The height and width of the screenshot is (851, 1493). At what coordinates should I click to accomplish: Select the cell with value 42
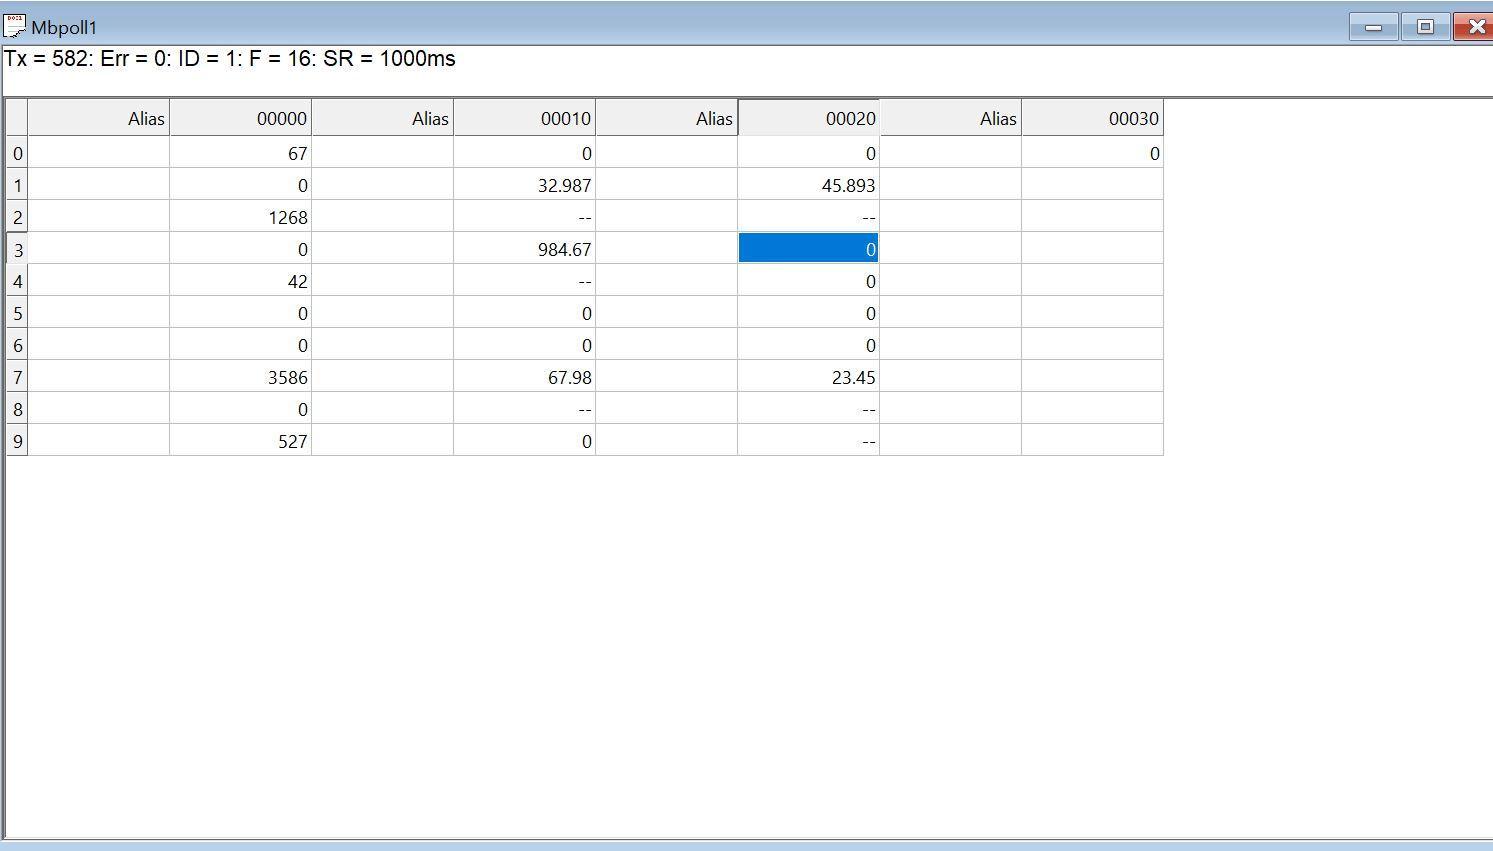click(241, 281)
